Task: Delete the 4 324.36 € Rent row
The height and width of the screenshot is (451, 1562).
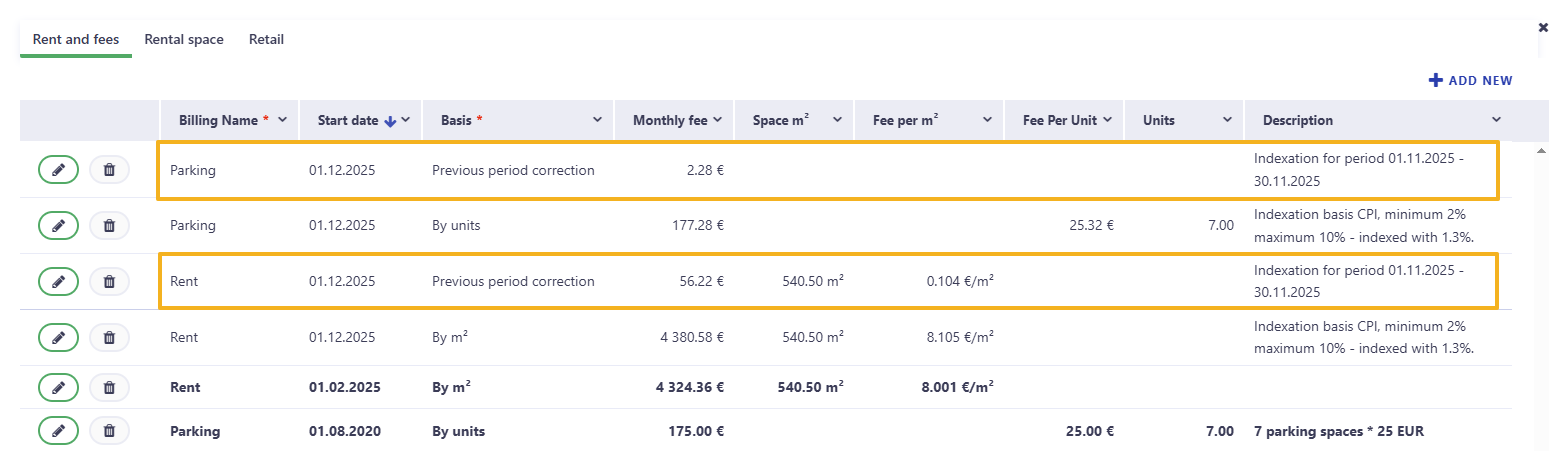Action: (x=109, y=387)
